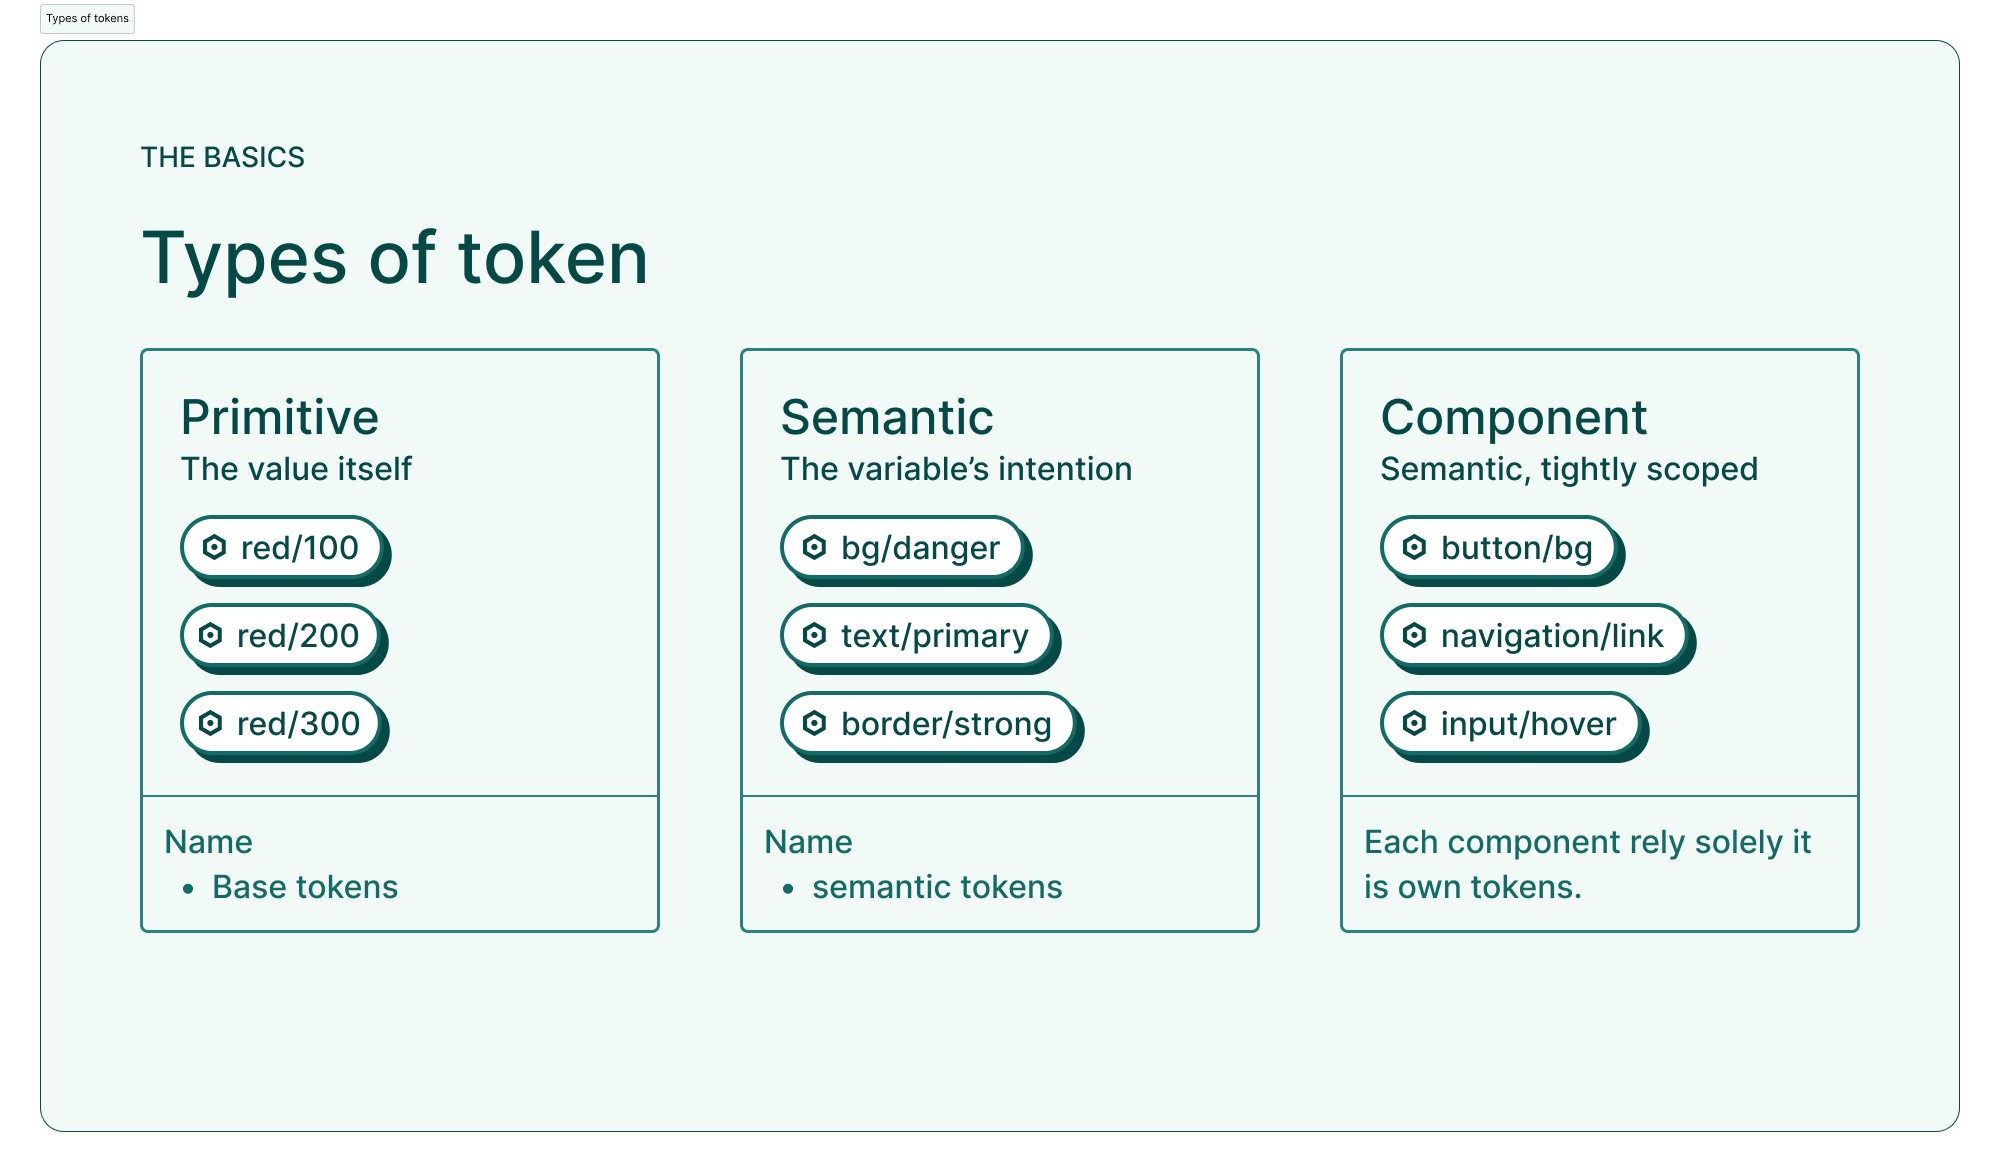Image resolution: width=2000 pixels, height=1172 pixels.
Task: Click the hexagon icon beside text/primary
Action: click(x=814, y=635)
